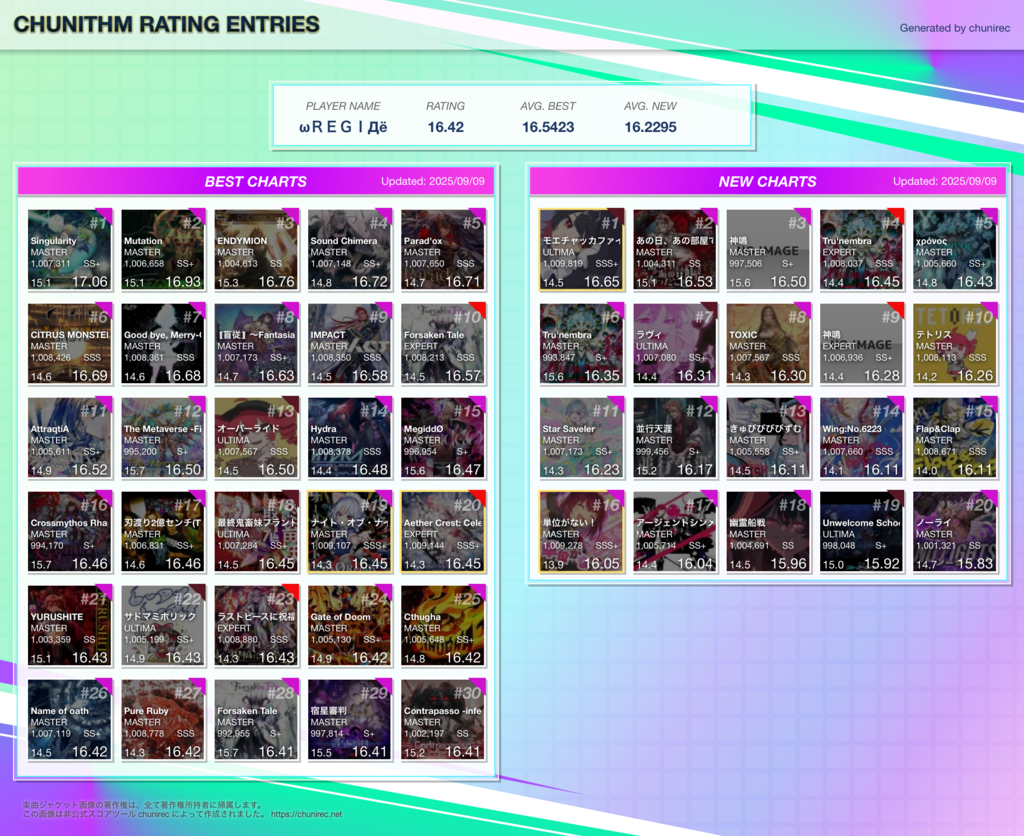Select the Hydra song card

pos(350,438)
